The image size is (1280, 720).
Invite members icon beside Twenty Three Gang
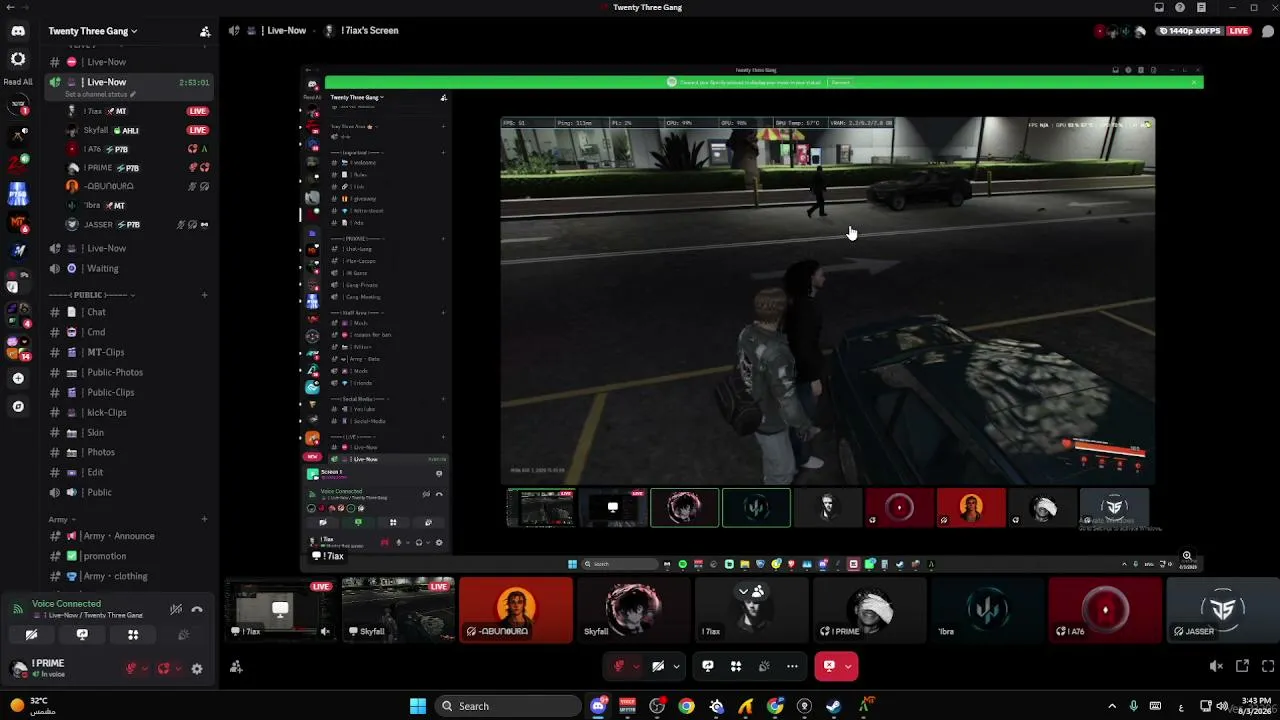[205, 31]
